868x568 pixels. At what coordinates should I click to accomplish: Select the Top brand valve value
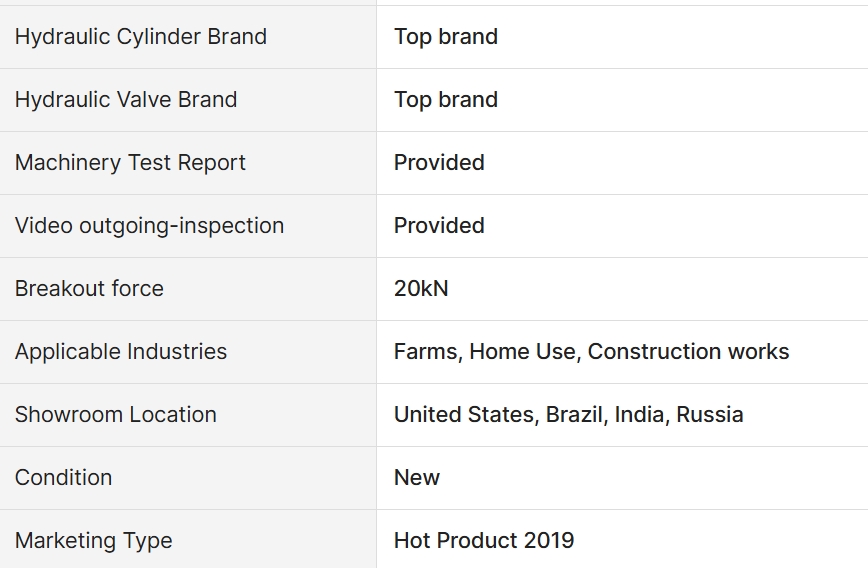(x=446, y=100)
